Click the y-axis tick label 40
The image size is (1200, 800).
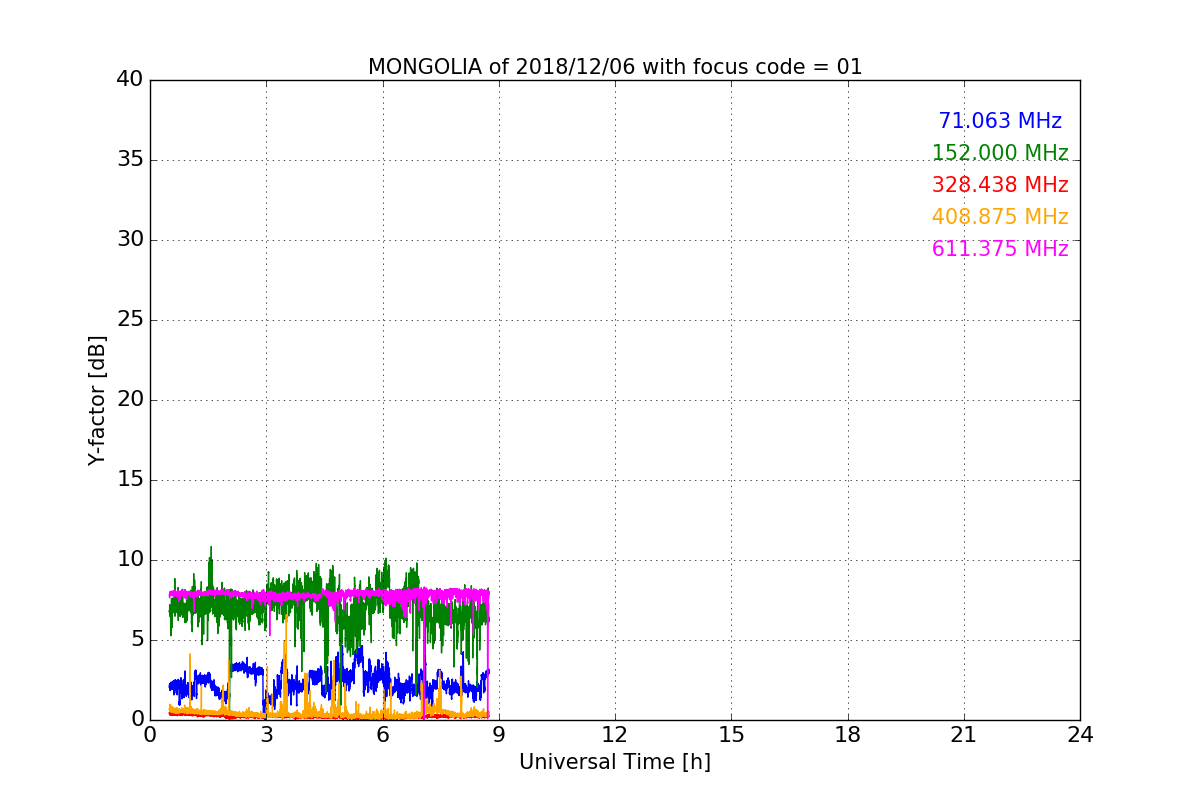click(130, 80)
